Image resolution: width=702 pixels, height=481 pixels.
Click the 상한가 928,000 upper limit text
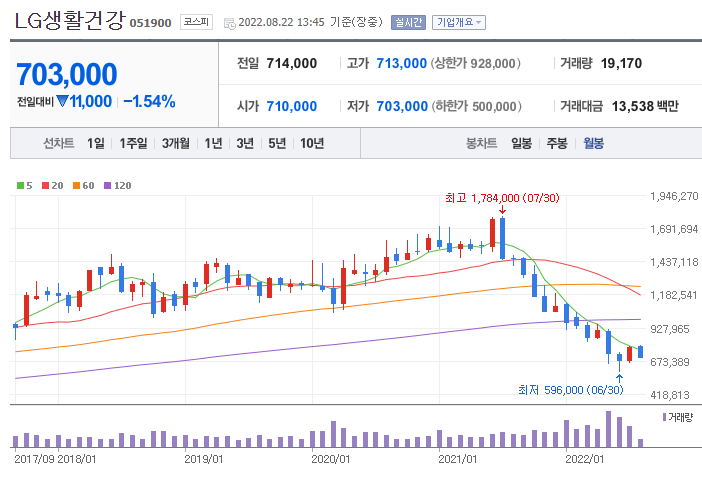[476, 64]
